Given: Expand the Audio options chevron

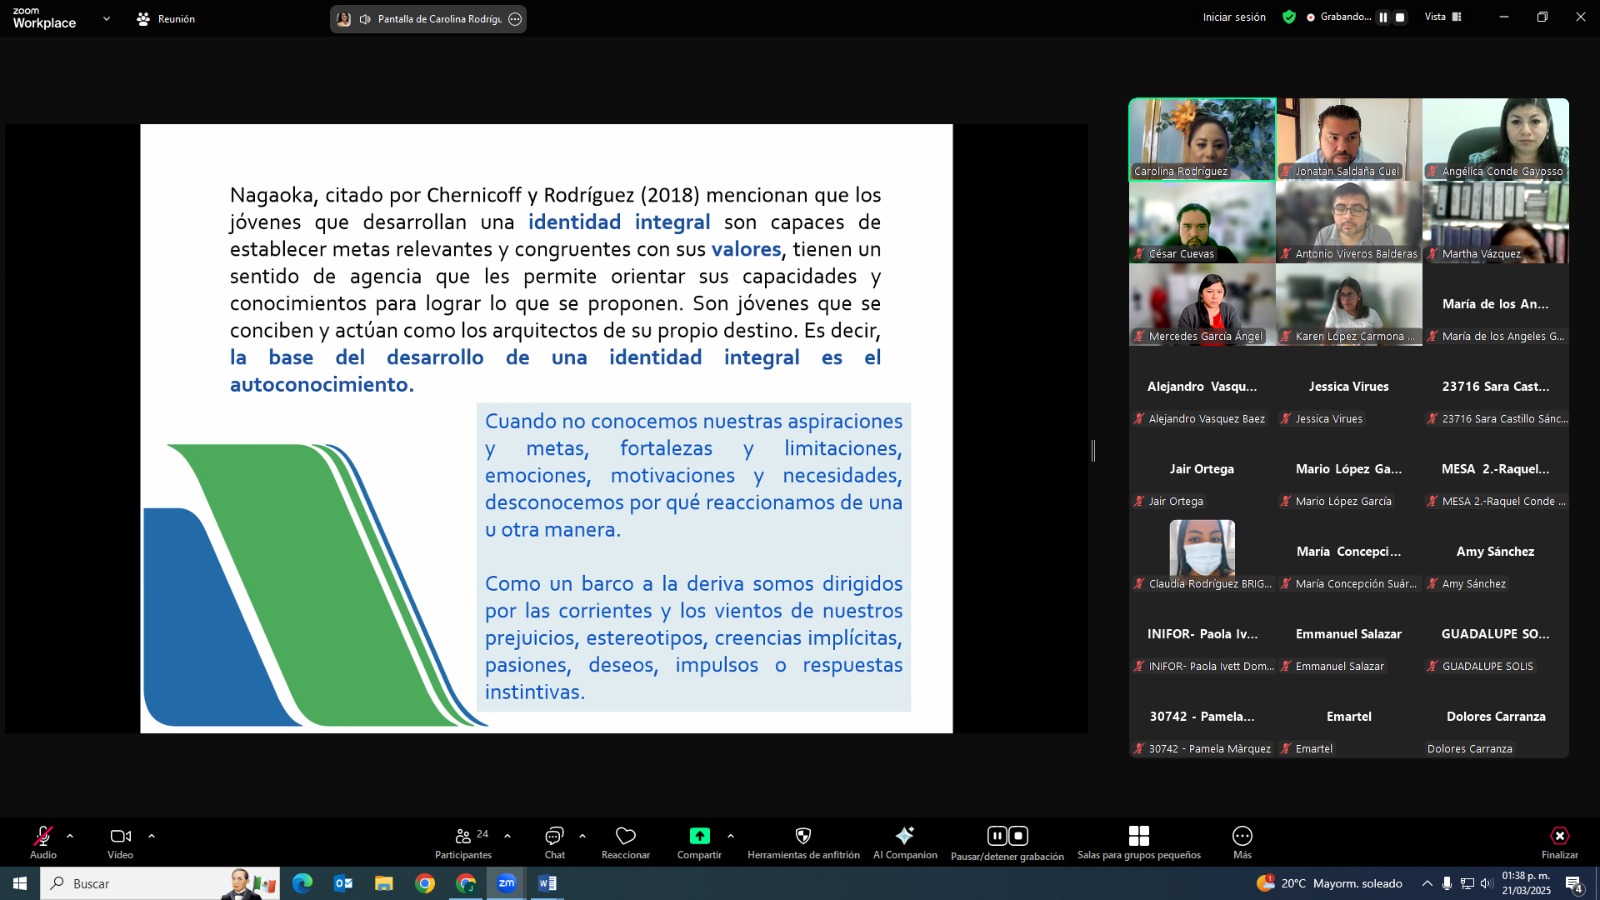Looking at the screenshot, I should pos(69,835).
